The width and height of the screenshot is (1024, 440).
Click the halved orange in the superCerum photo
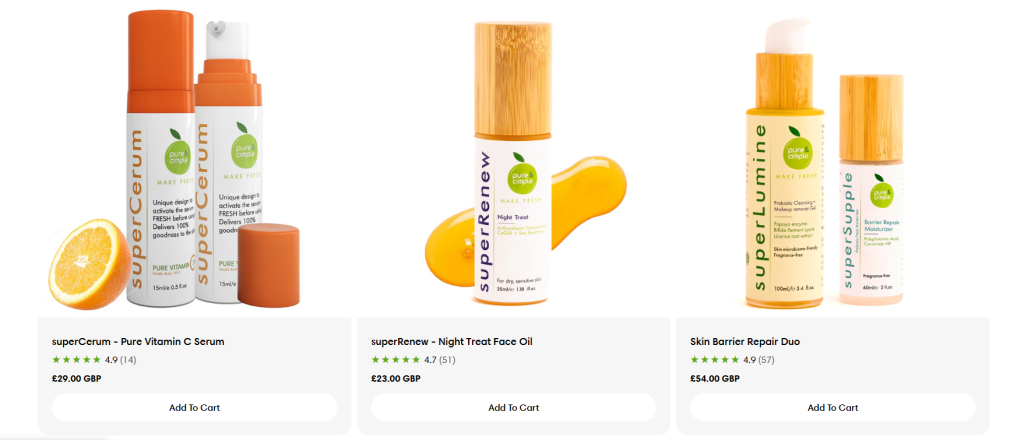click(89, 264)
